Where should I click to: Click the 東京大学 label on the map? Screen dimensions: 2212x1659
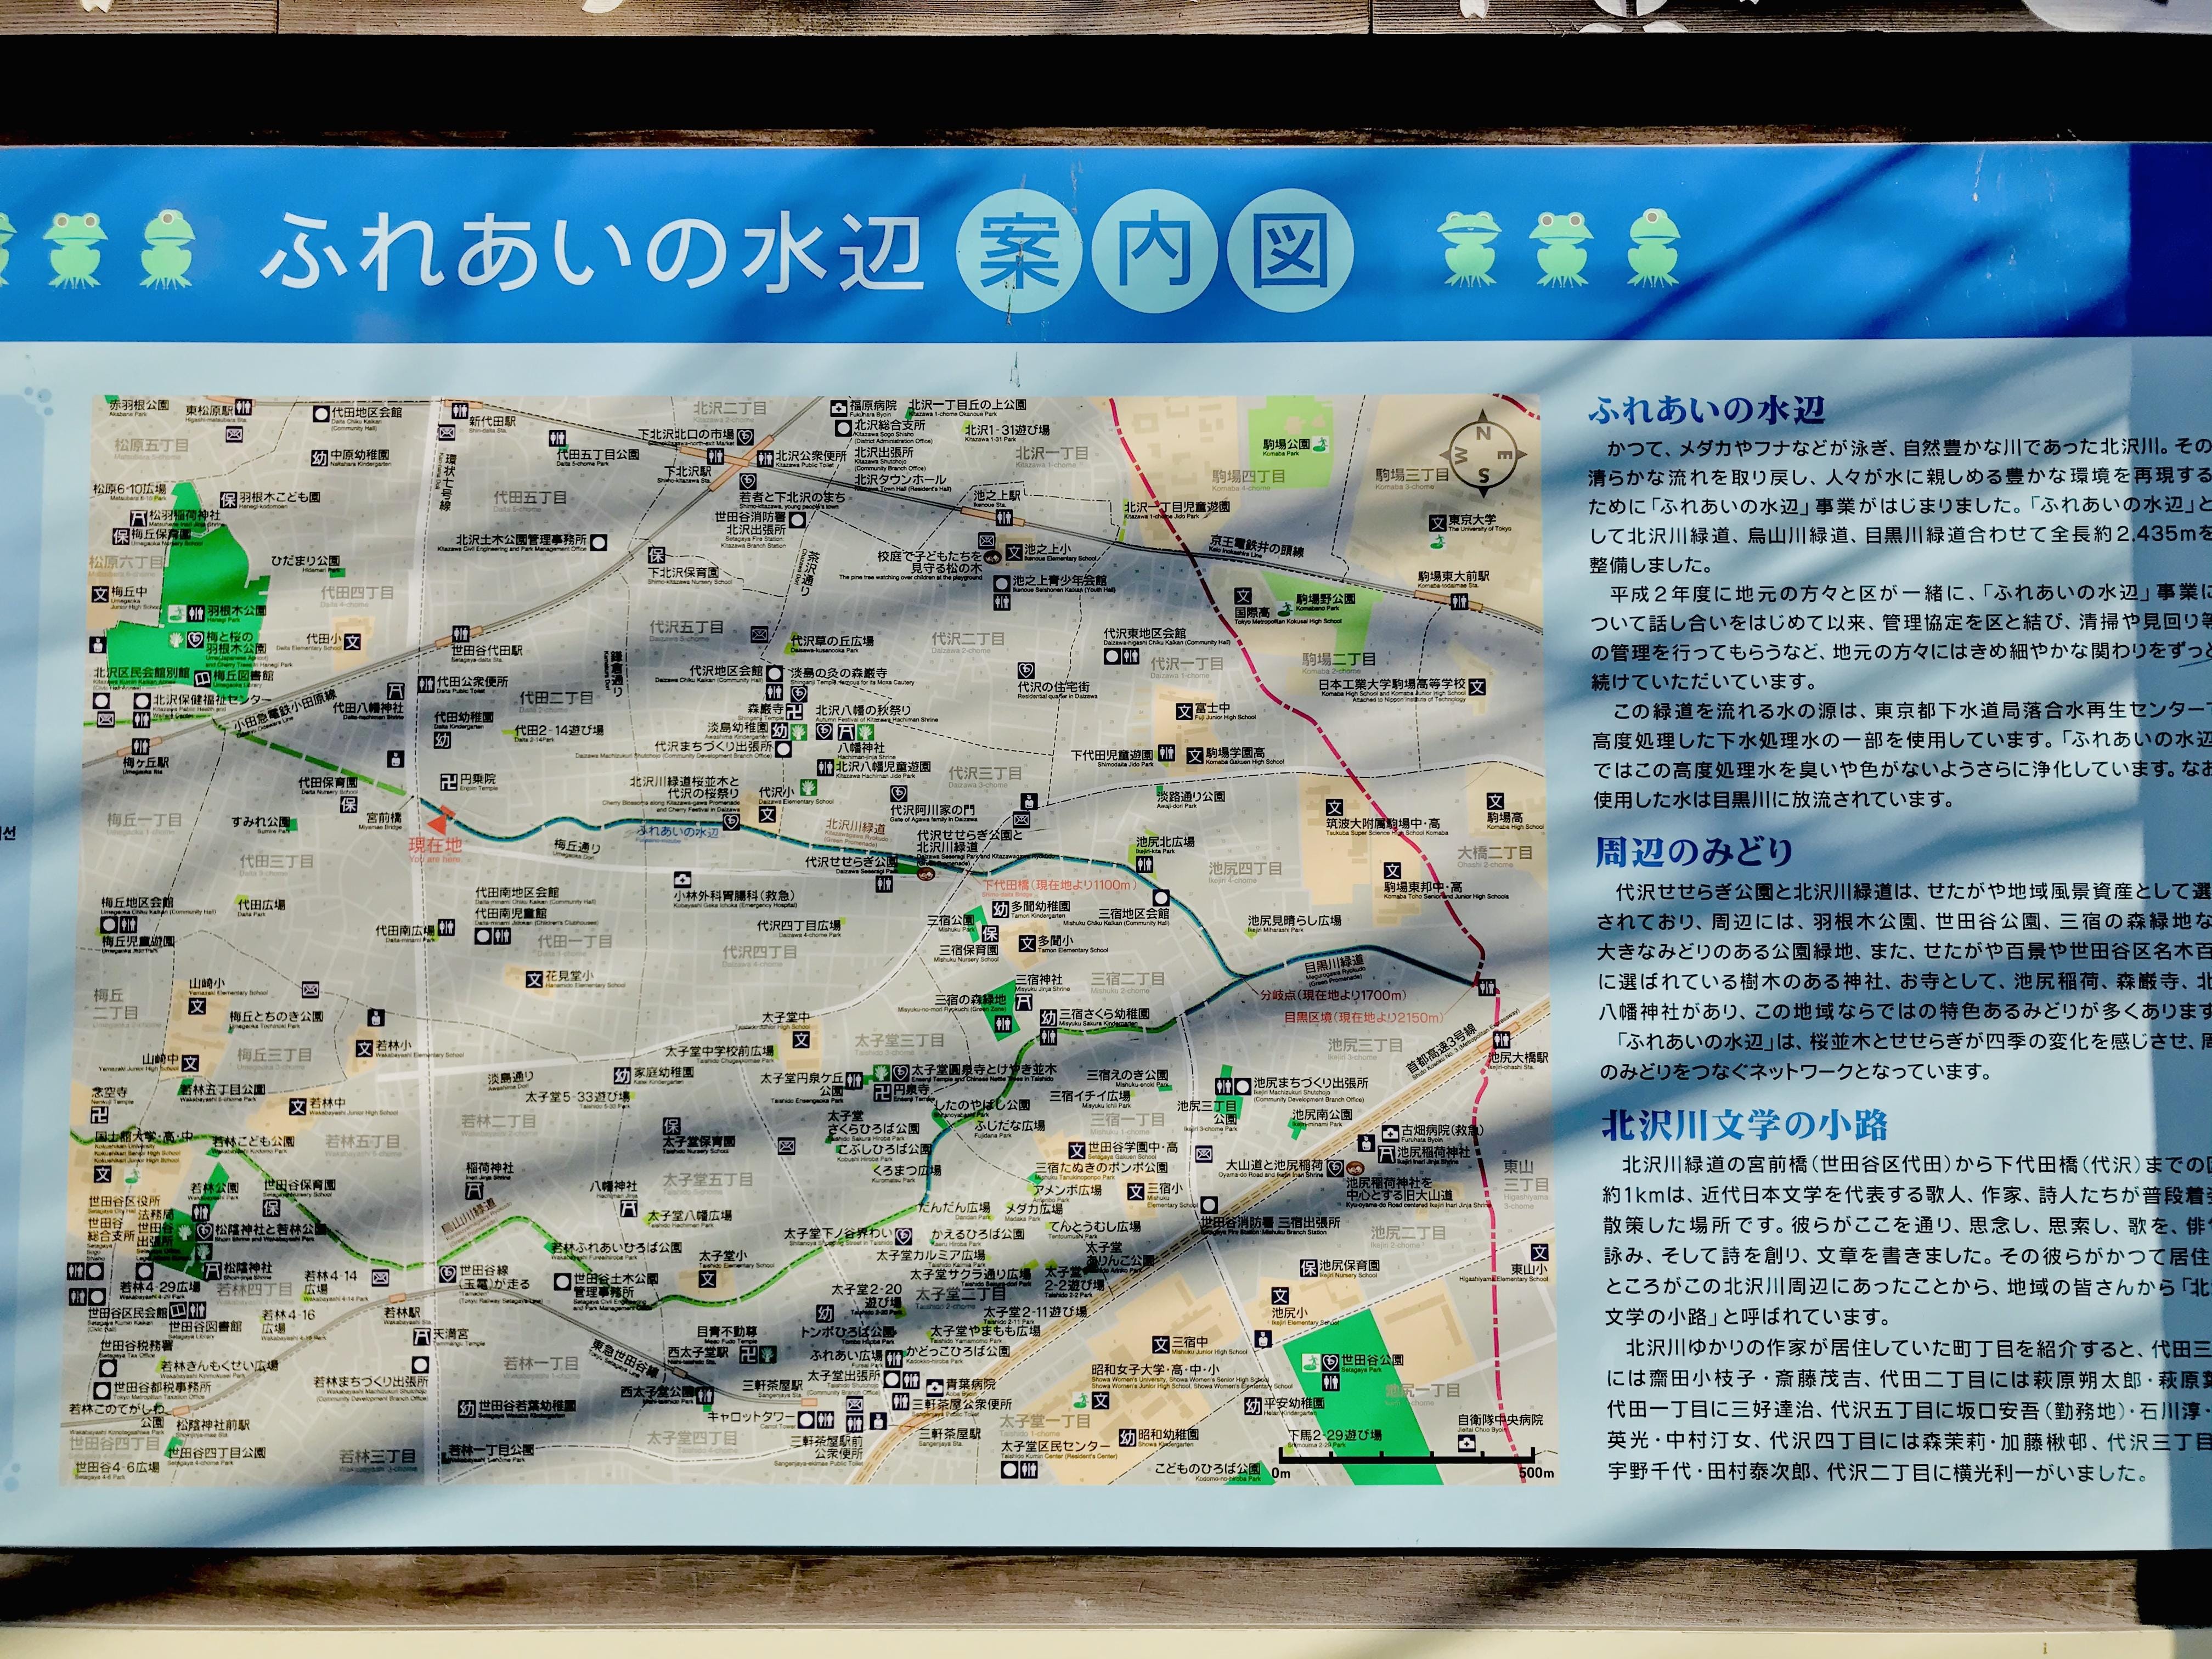point(1472,521)
